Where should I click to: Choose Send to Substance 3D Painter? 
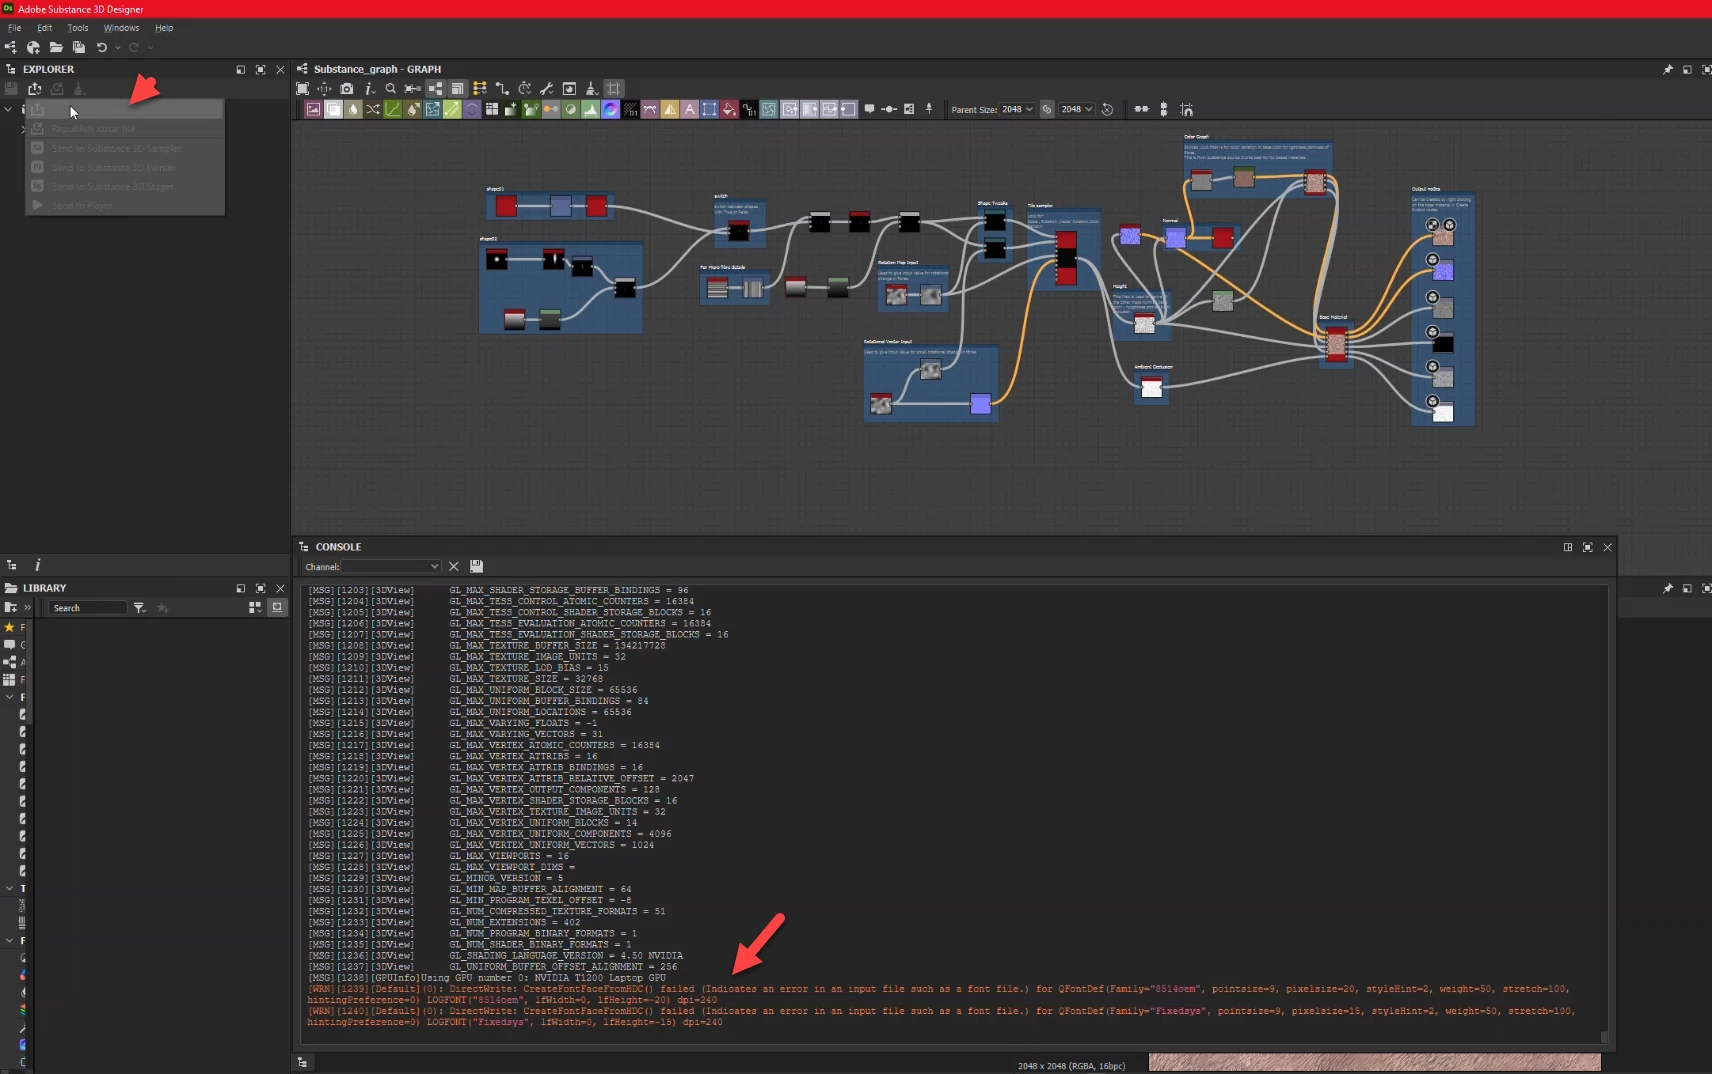tap(125, 167)
